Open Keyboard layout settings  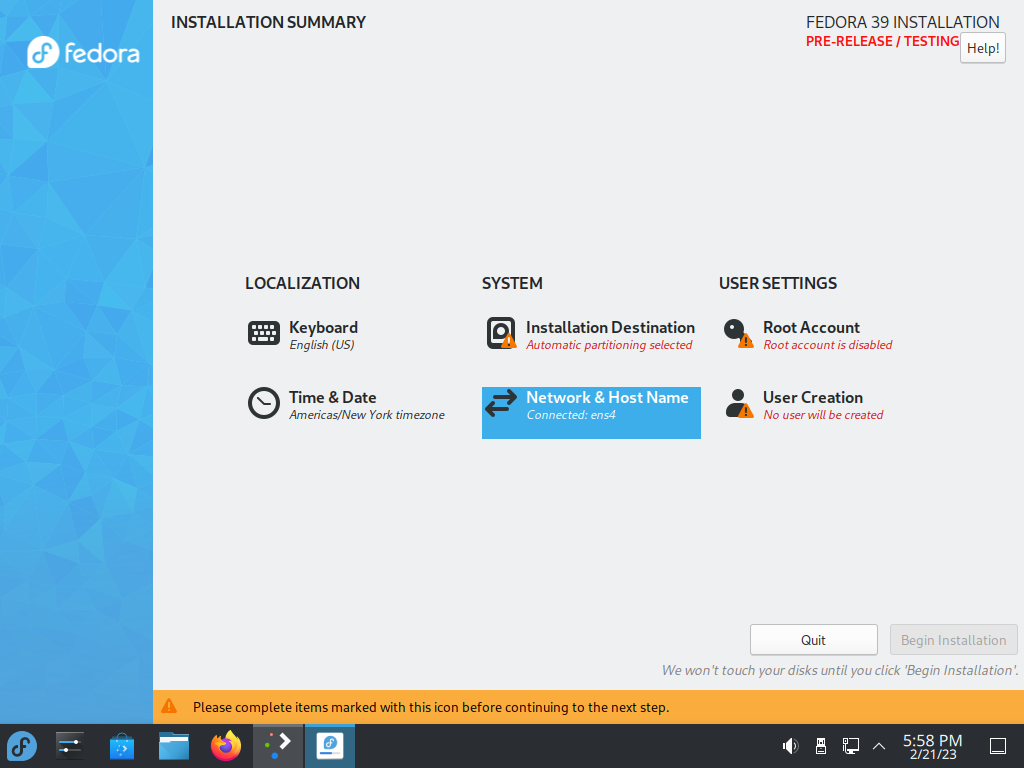[302, 334]
